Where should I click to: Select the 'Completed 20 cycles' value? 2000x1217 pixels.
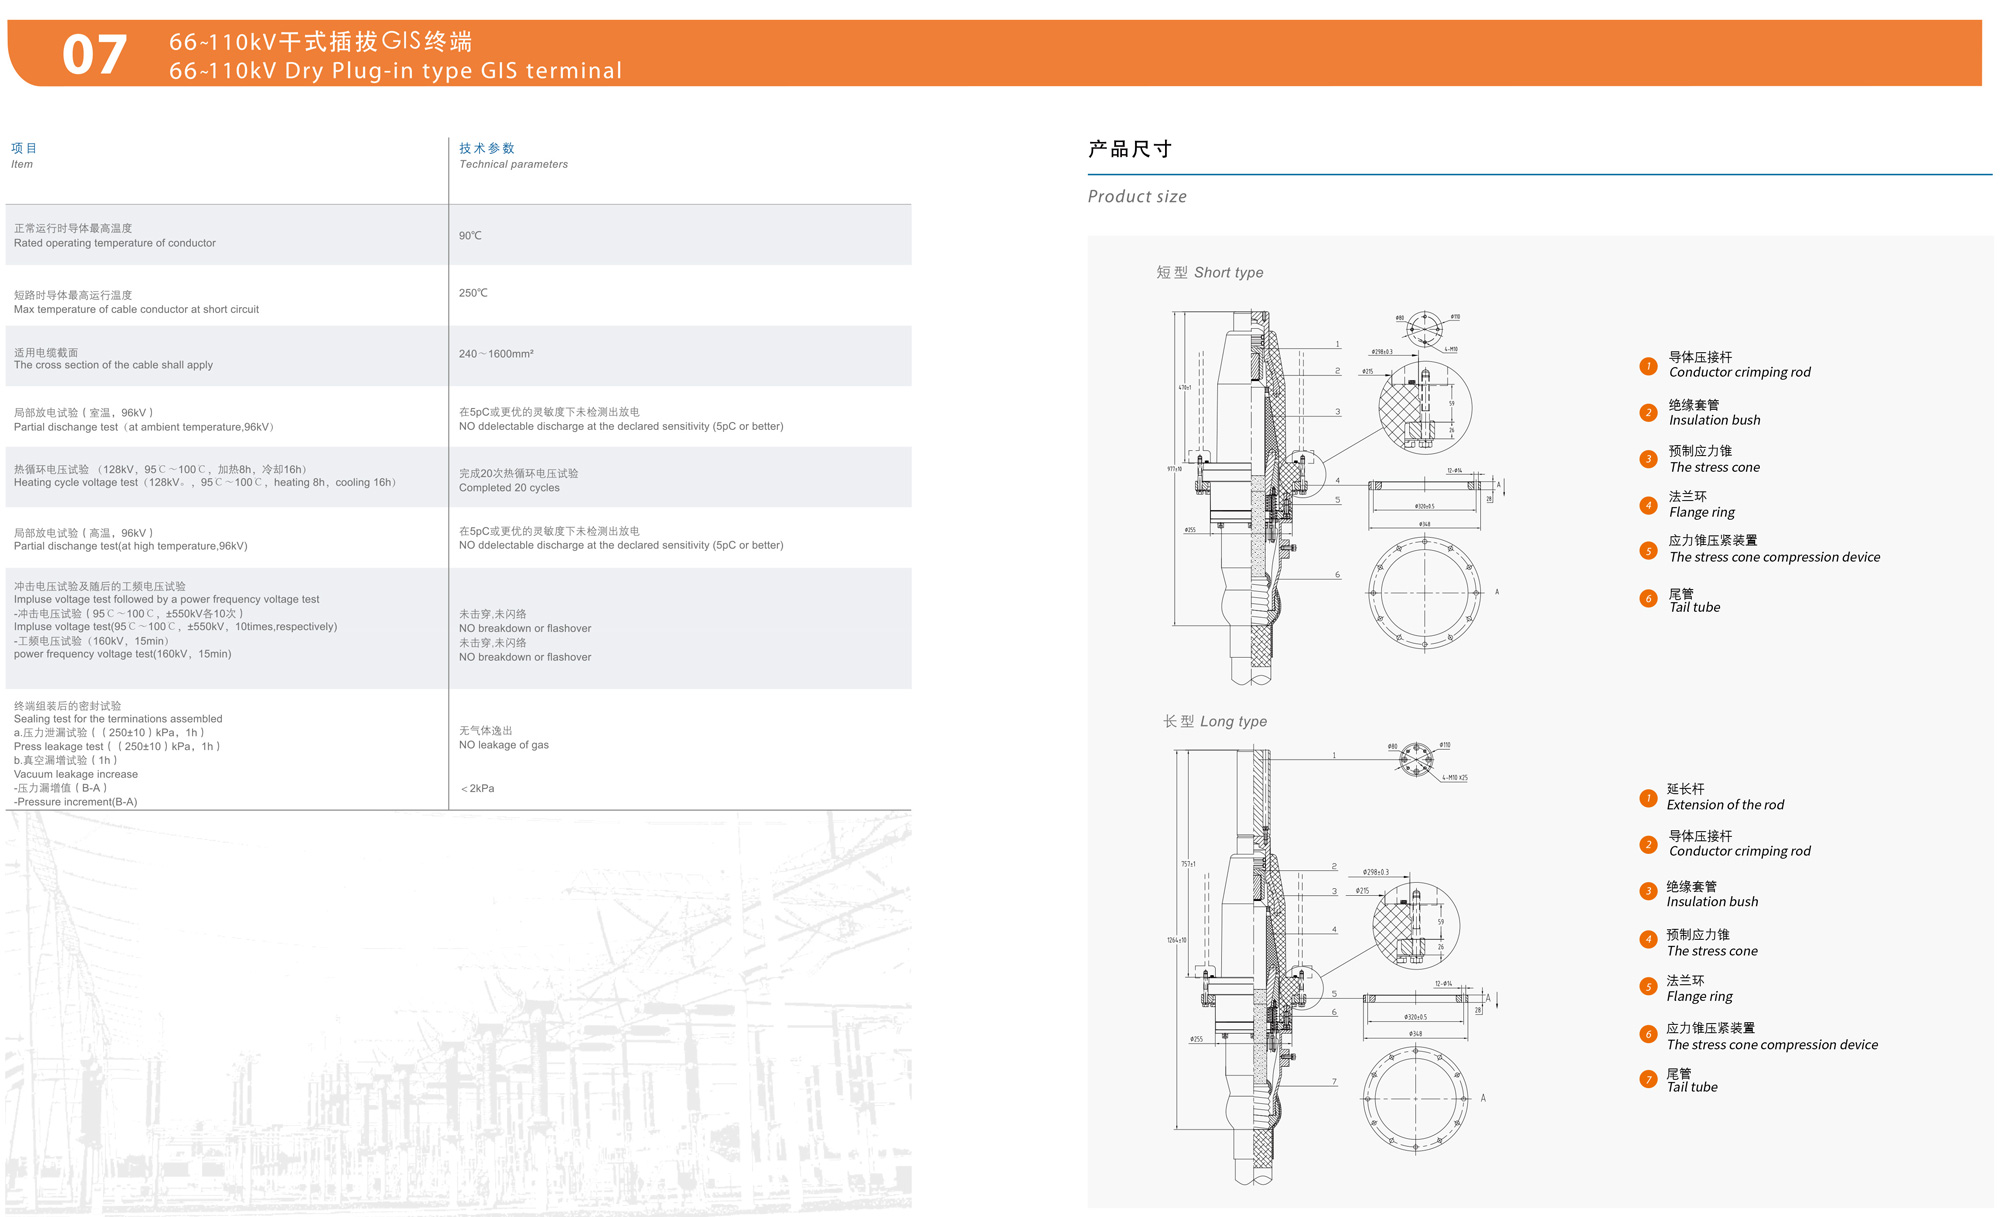509,488
